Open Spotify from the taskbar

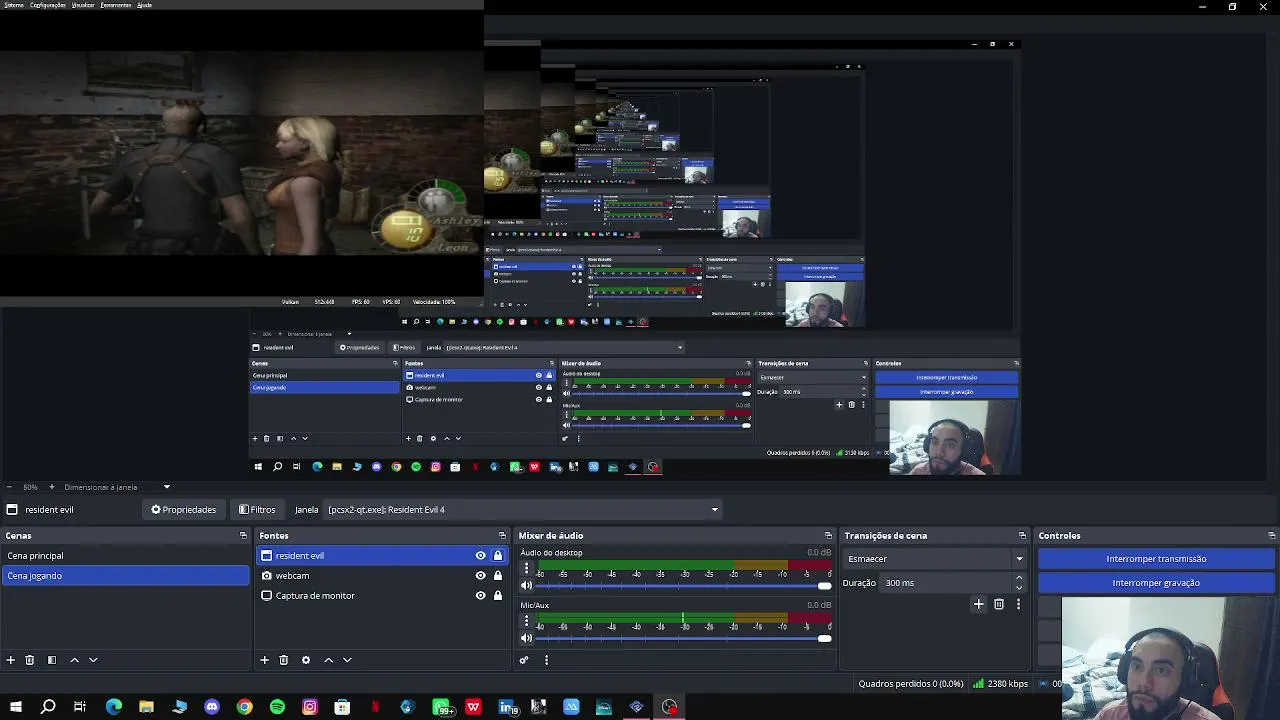pos(277,707)
